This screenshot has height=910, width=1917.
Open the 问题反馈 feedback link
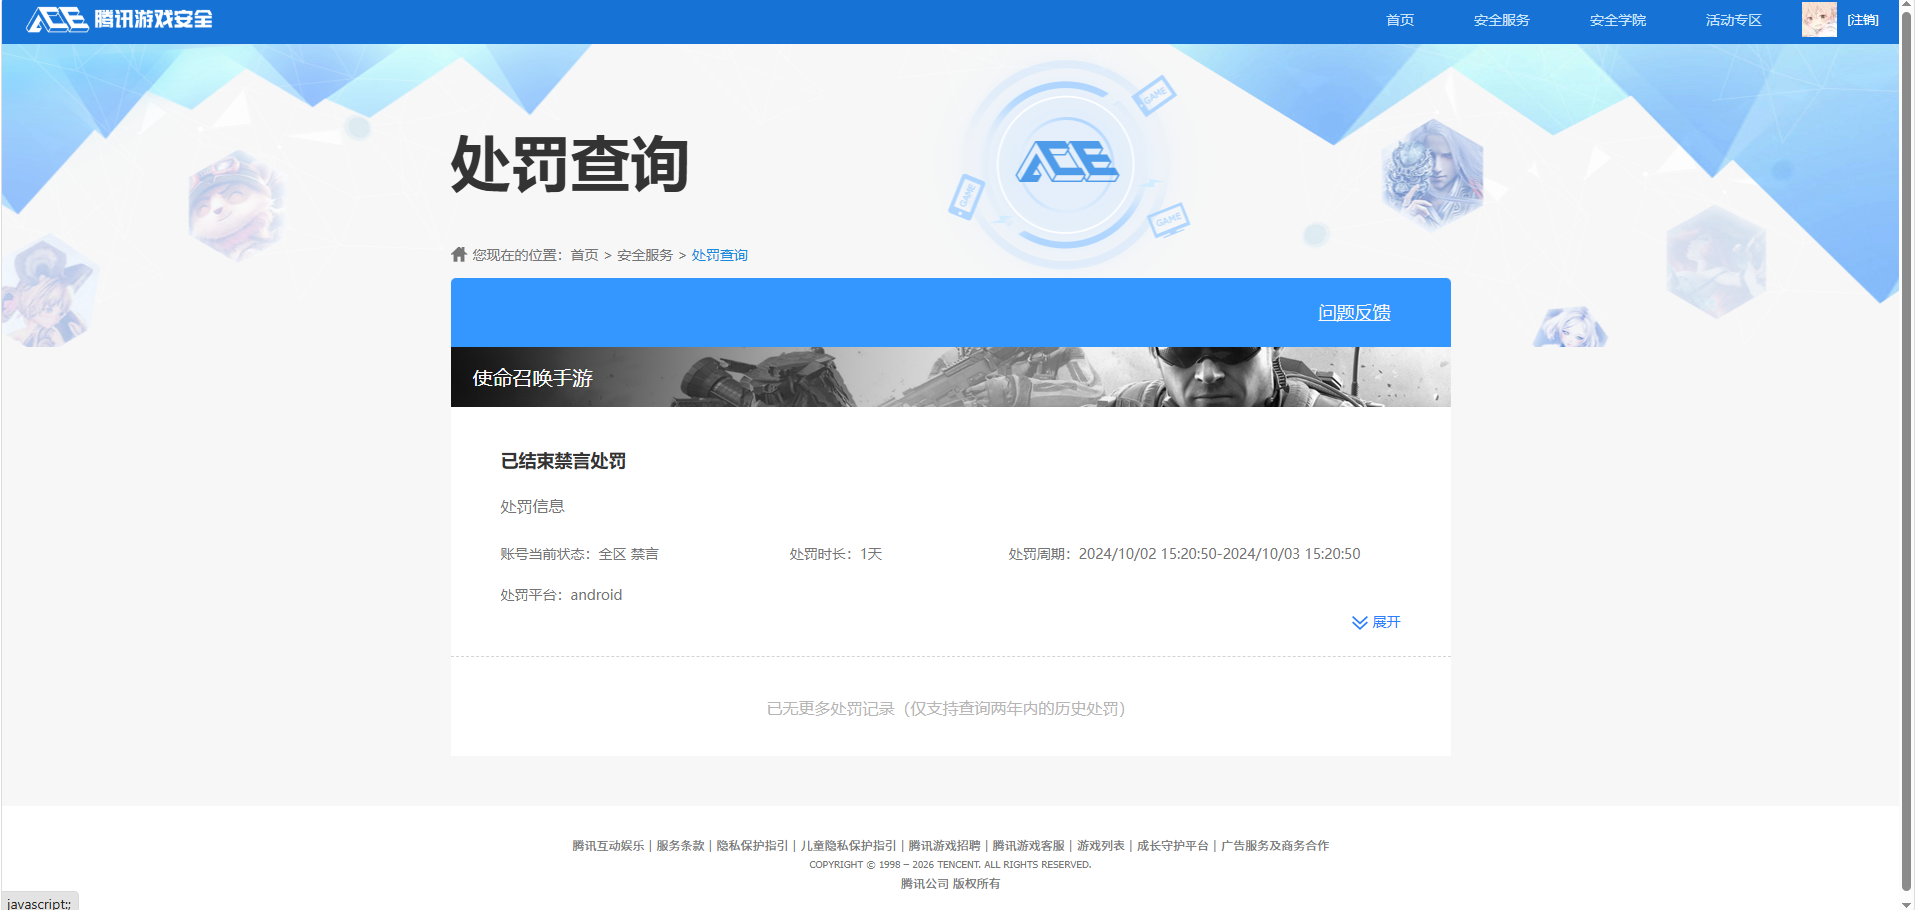(x=1354, y=312)
